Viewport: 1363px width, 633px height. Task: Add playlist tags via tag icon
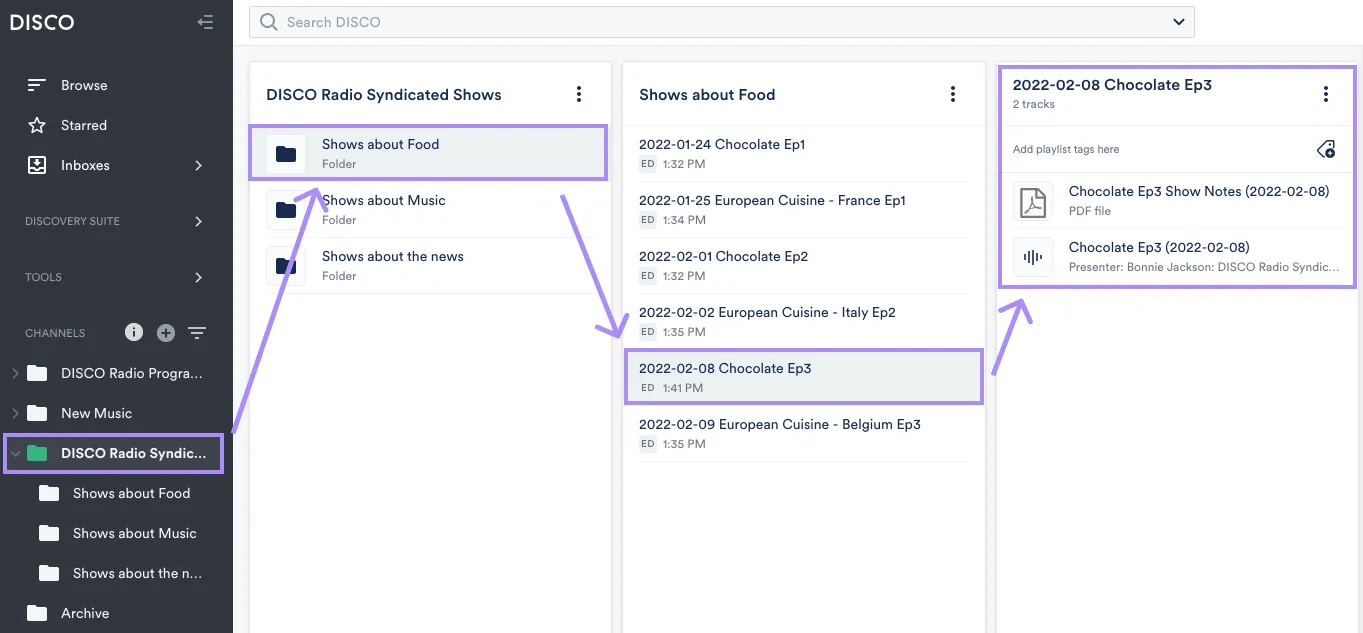click(x=1325, y=148)
